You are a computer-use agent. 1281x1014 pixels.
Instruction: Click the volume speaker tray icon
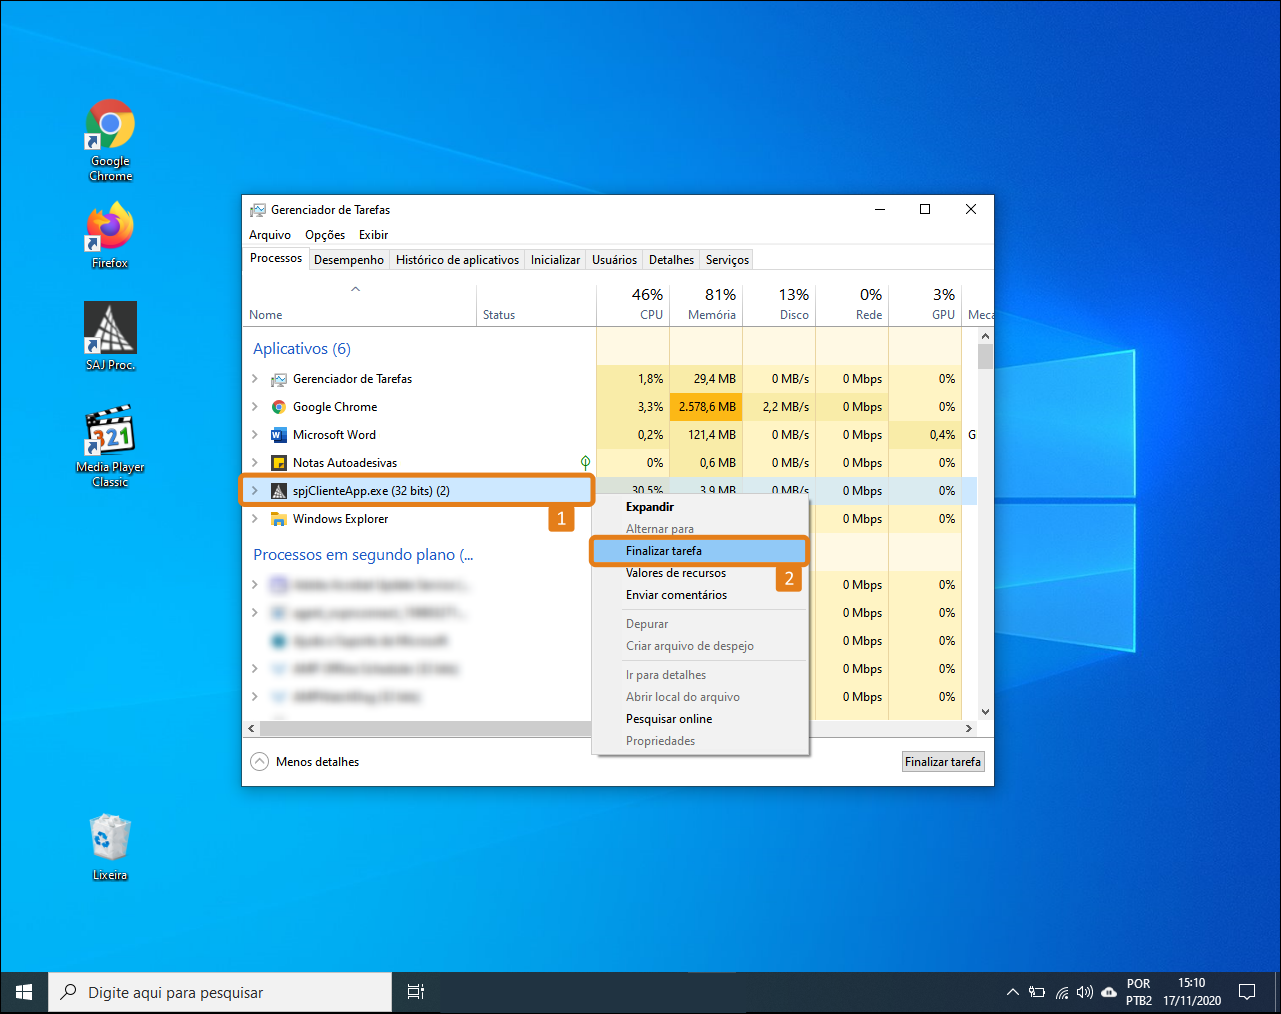[1085, 992]
